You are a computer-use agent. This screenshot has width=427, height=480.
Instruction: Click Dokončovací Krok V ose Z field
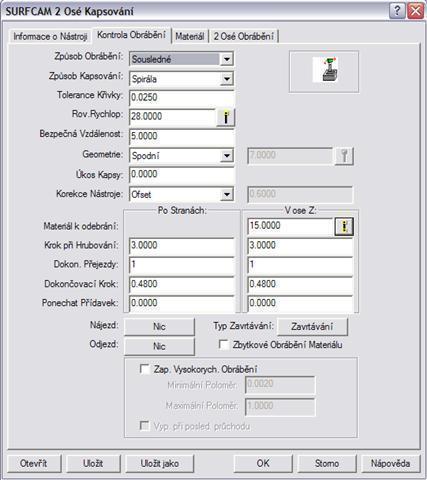coord(300,284)
